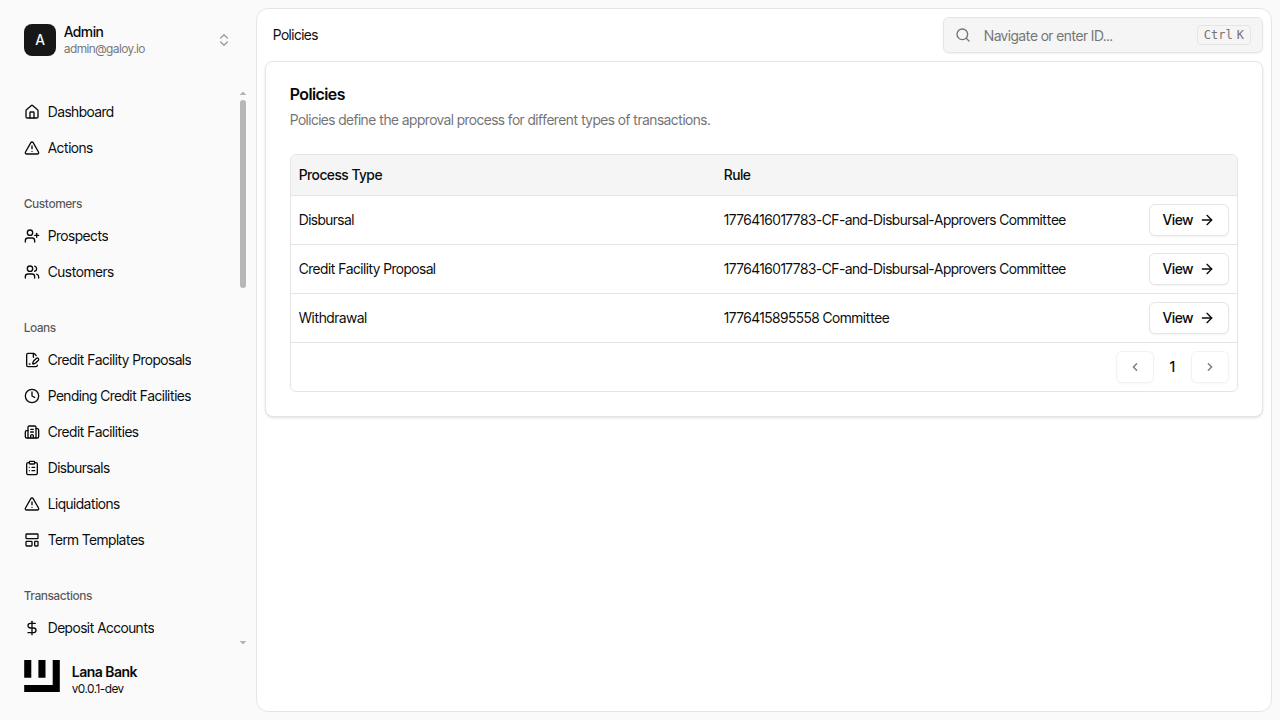Expand the Admin account switcher chevron
Image resolution: width=1280 pixels, height=720 pixels.
(x=224, y=40)
